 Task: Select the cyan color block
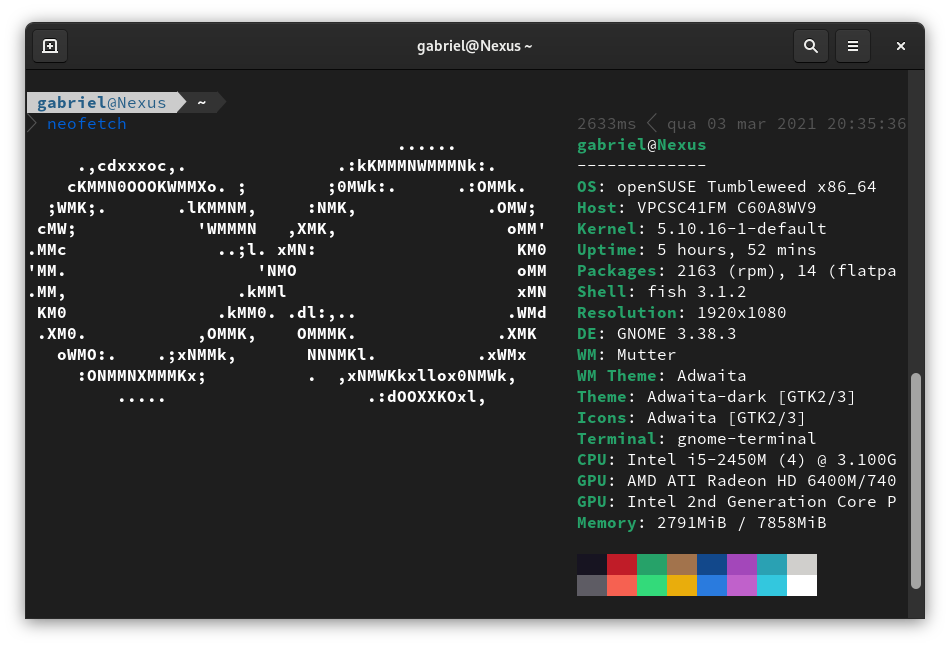(x=772, y=585)
